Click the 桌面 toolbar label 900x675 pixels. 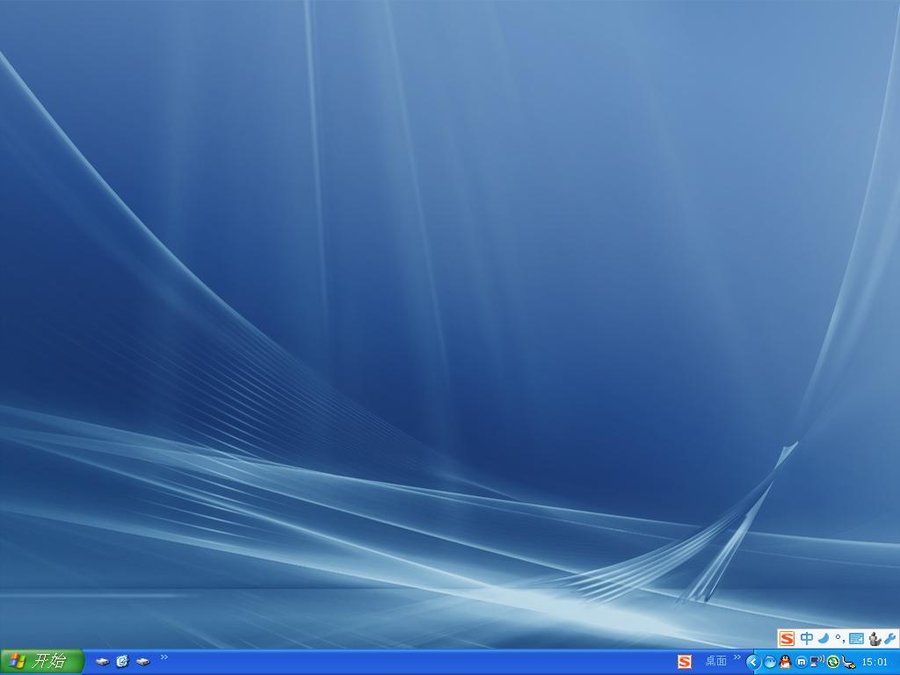(x=716, y=661)
